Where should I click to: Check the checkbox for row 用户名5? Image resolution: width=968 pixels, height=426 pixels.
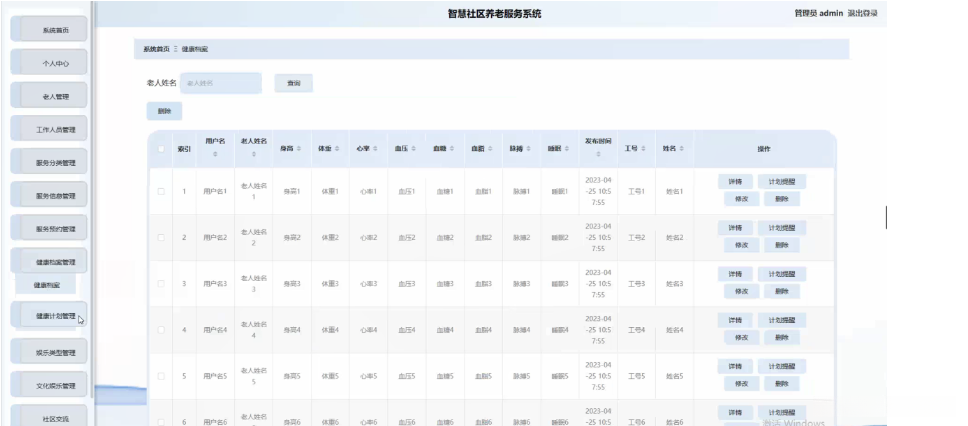coord(161,377)
